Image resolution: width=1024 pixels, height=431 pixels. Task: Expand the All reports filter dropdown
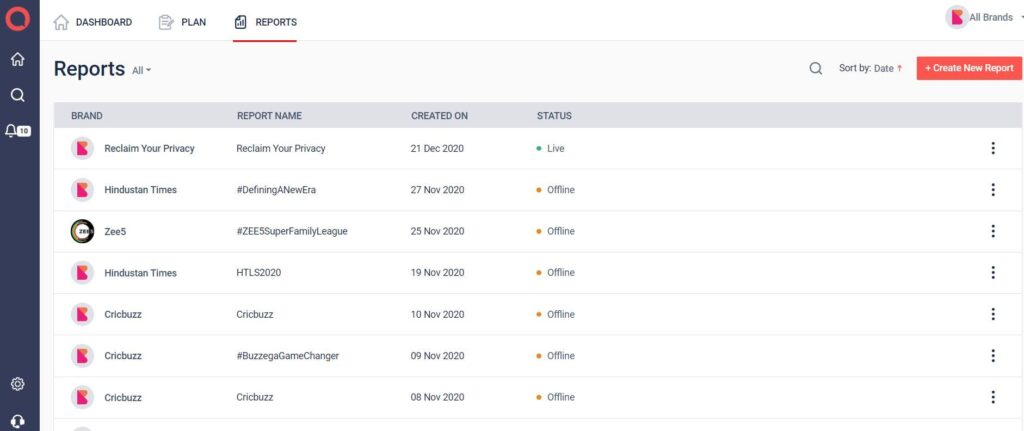click(x=142, y=71)
